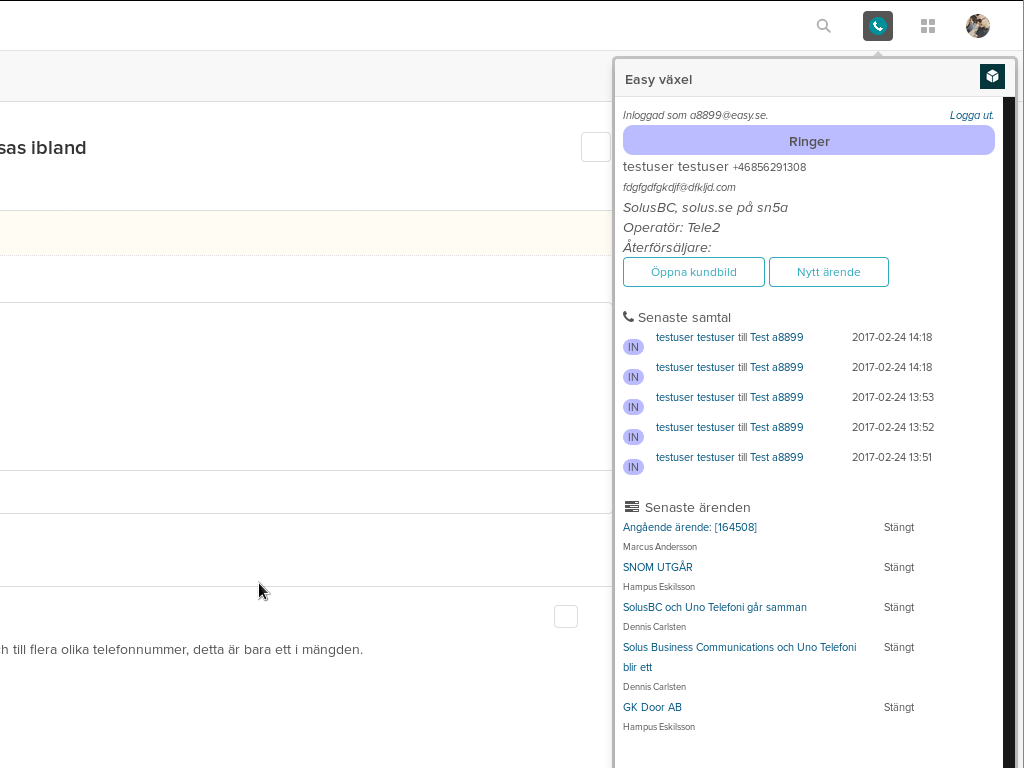Open 'SolusBC och Uno Telefoni går samman' ticket

click(x=714, y=607)
